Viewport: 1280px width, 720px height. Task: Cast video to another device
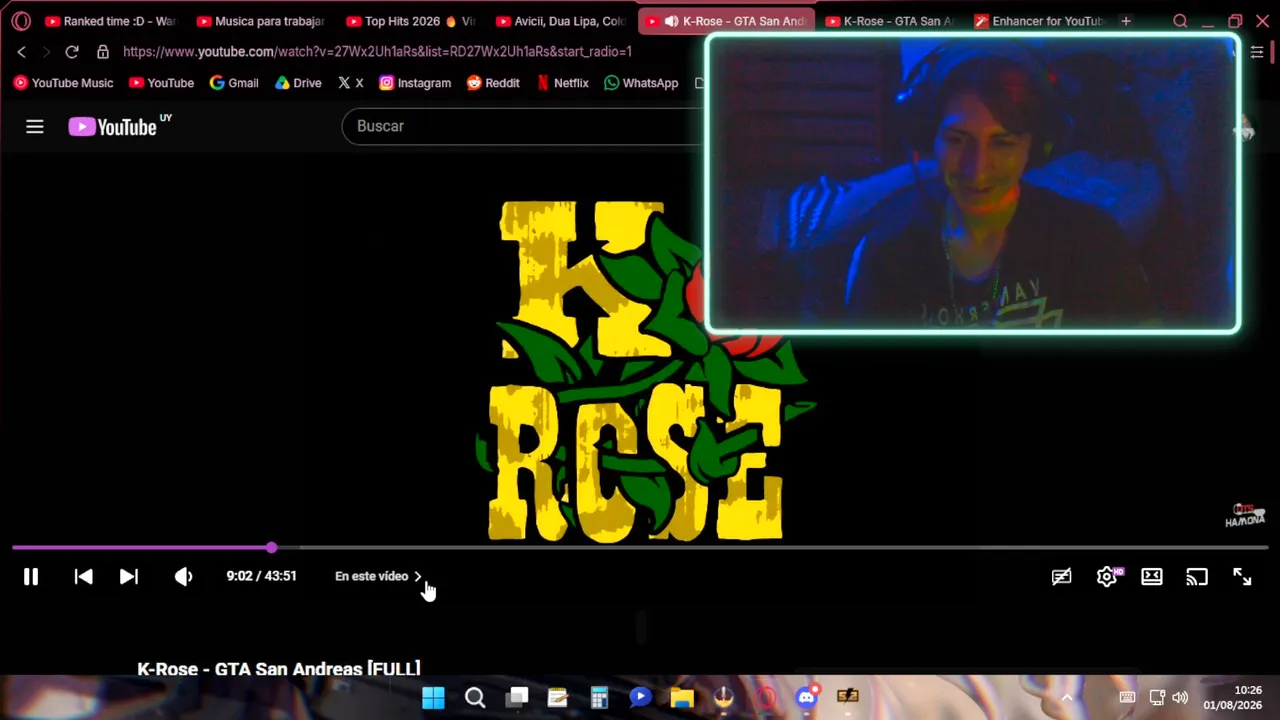coord(1197,577)
